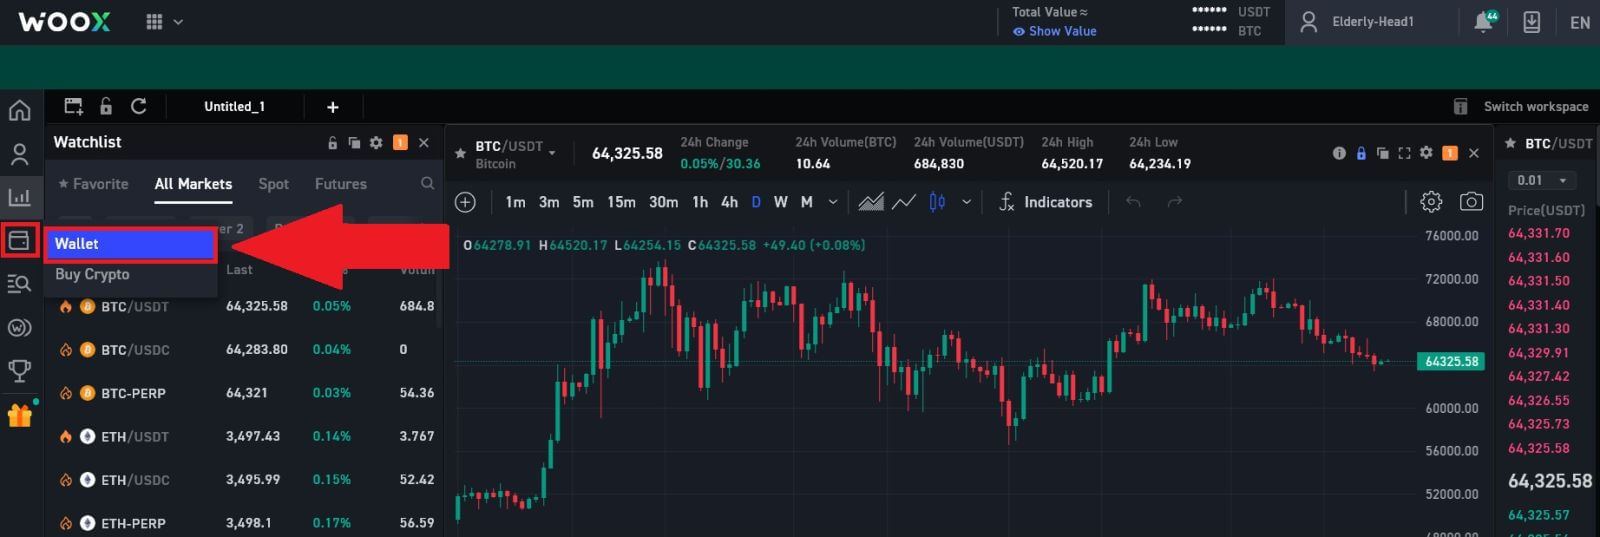Image resolution: width=1600 pixels, height=537 pixels.
Task: Click the Indicators button
Action: click(1045, 202)
